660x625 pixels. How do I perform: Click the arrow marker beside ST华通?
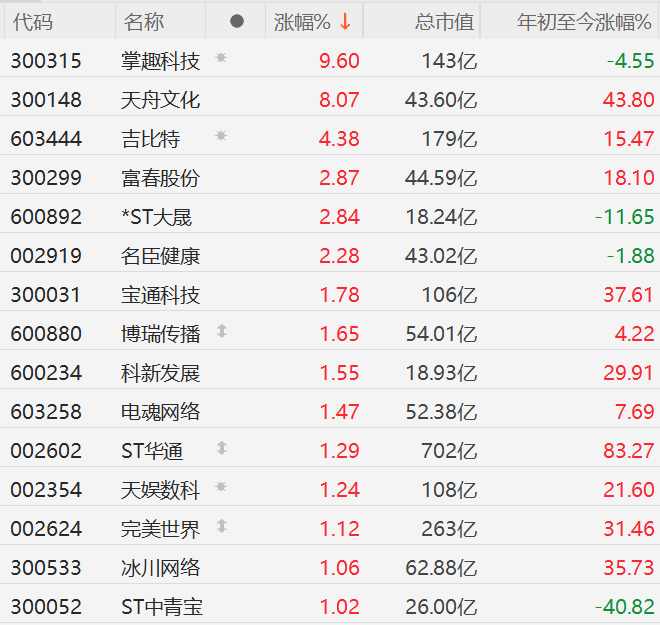(222, 448)
